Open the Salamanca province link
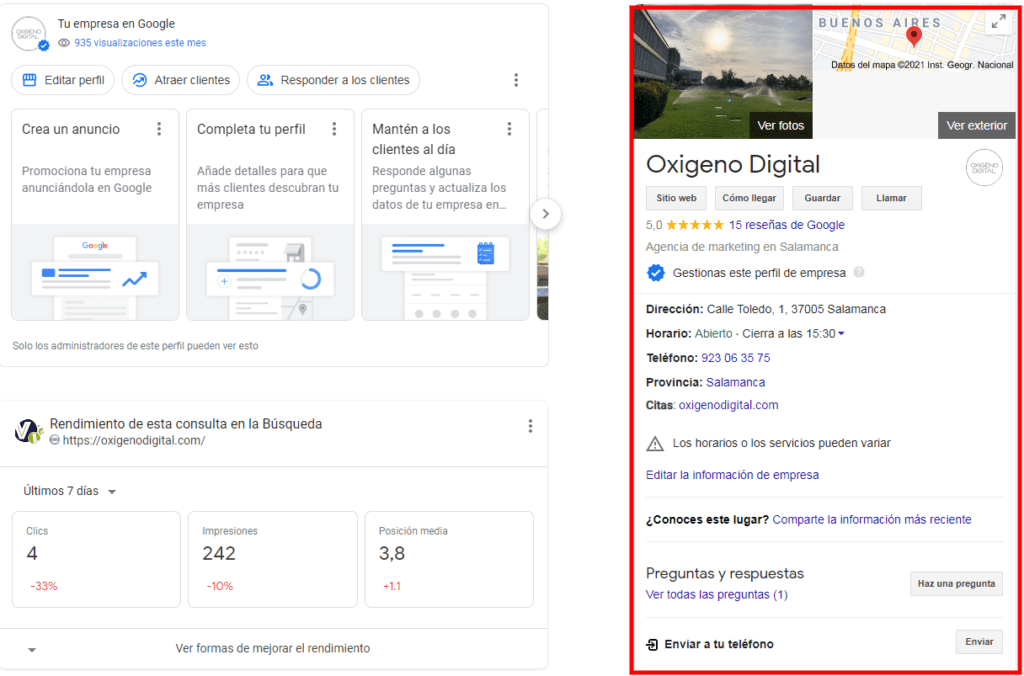 click(x=735, y=382)
